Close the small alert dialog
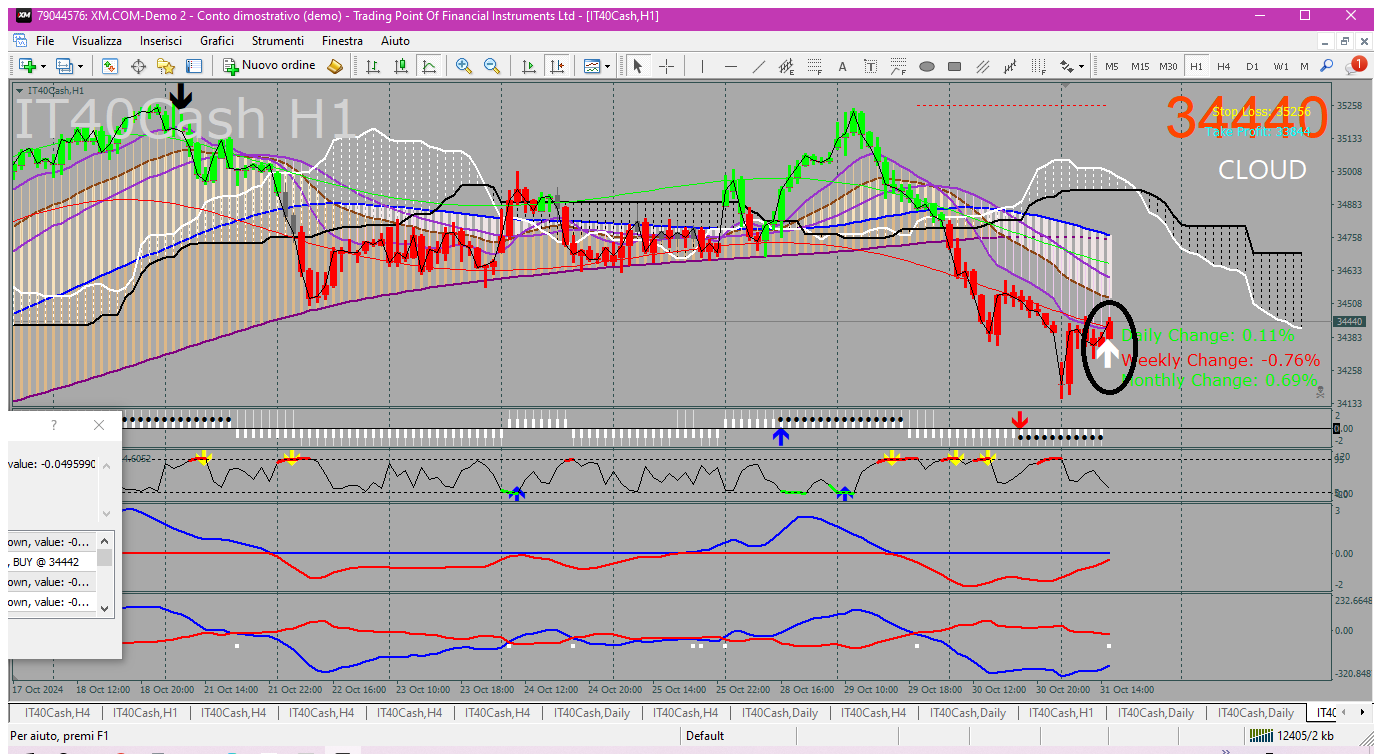This screenshot has width=1382, height=754. point(99,425)
